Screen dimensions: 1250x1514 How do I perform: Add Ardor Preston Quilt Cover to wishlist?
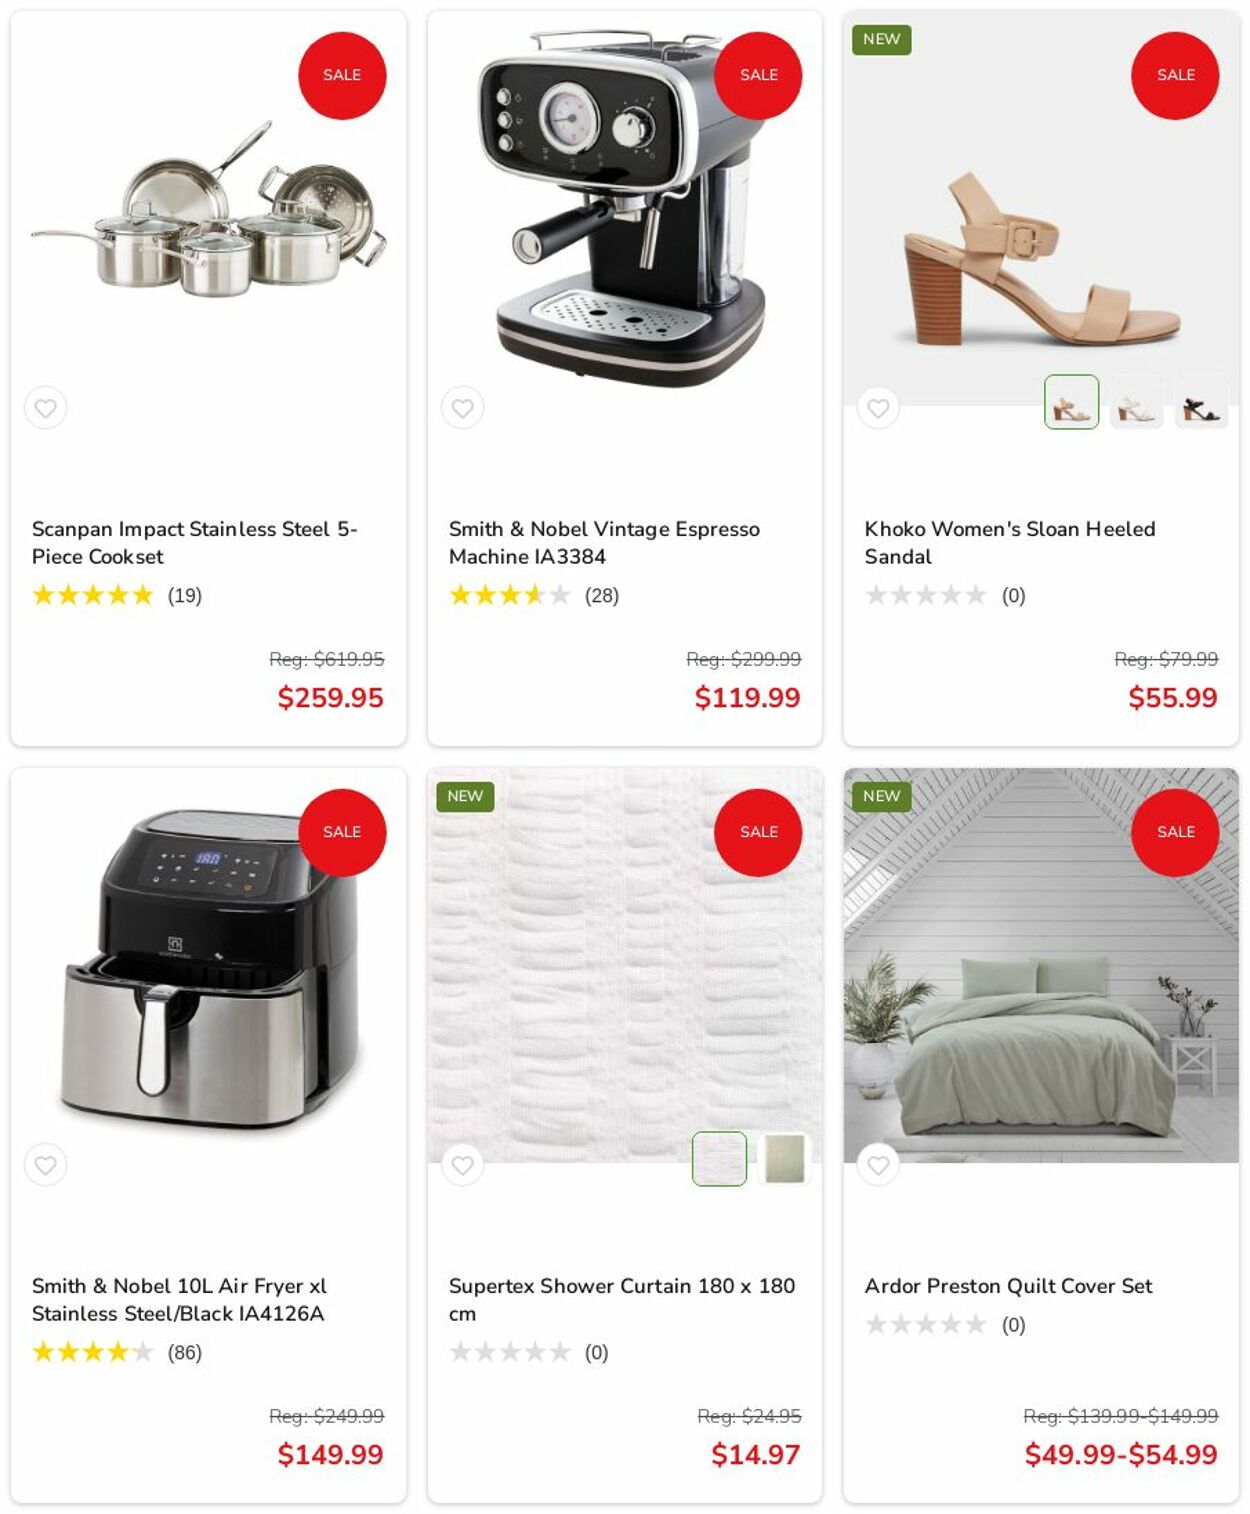click(x=878, y=1165)
